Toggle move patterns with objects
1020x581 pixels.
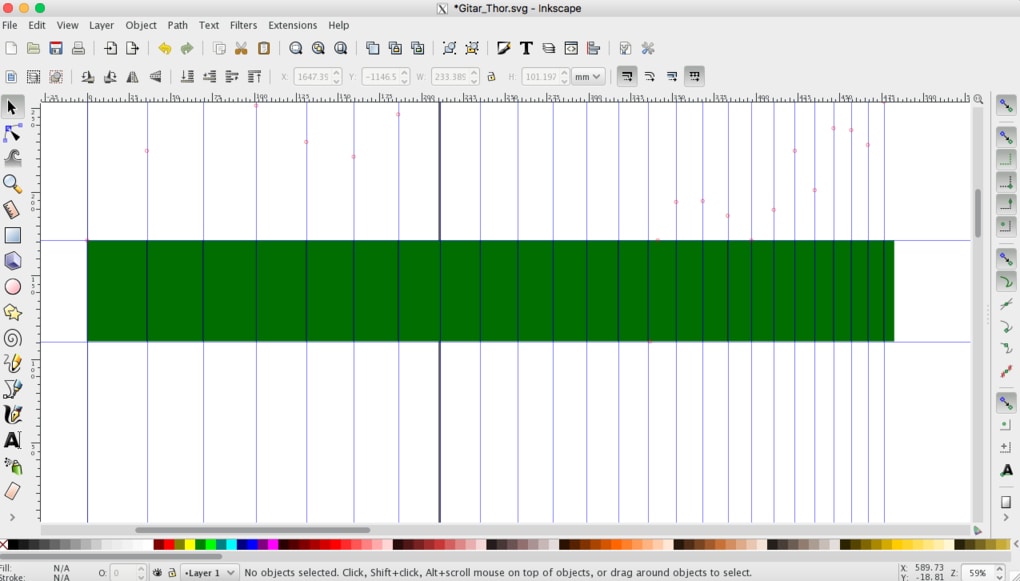[695, 77]
